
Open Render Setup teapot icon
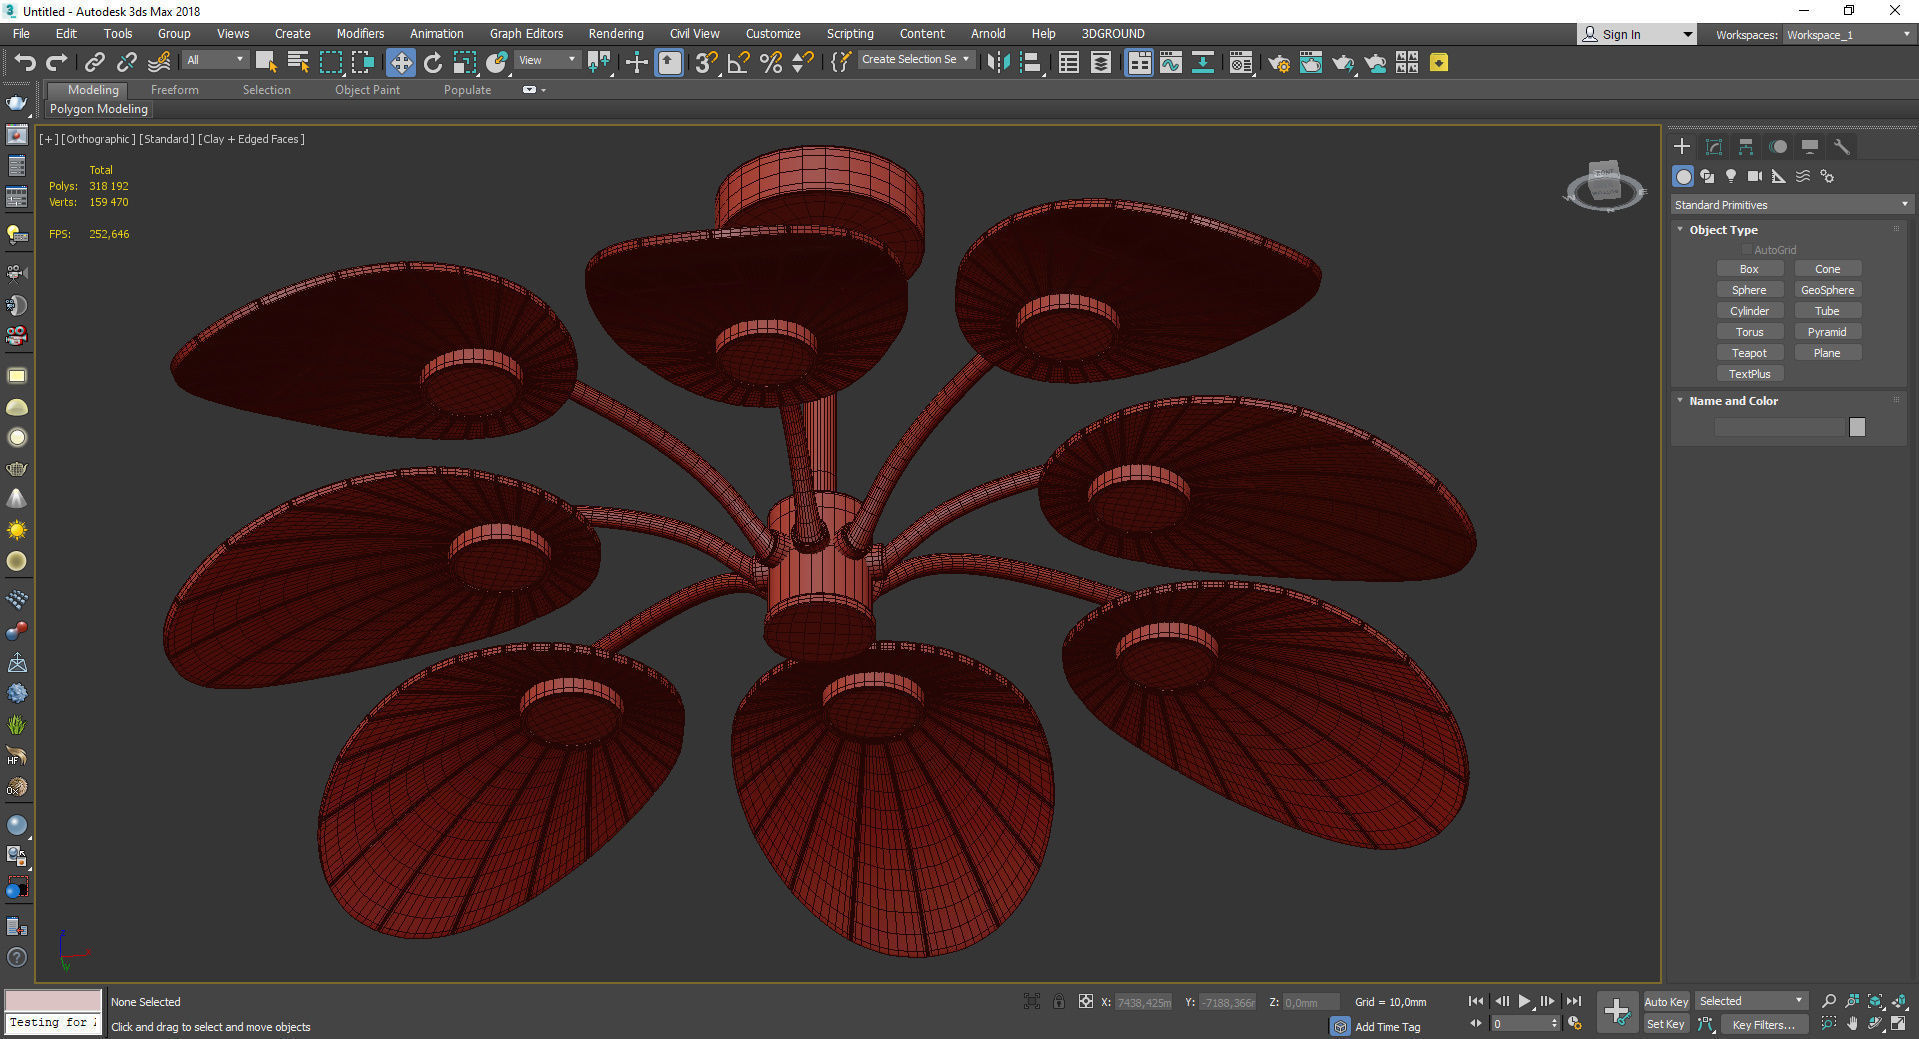(1278, 63)
